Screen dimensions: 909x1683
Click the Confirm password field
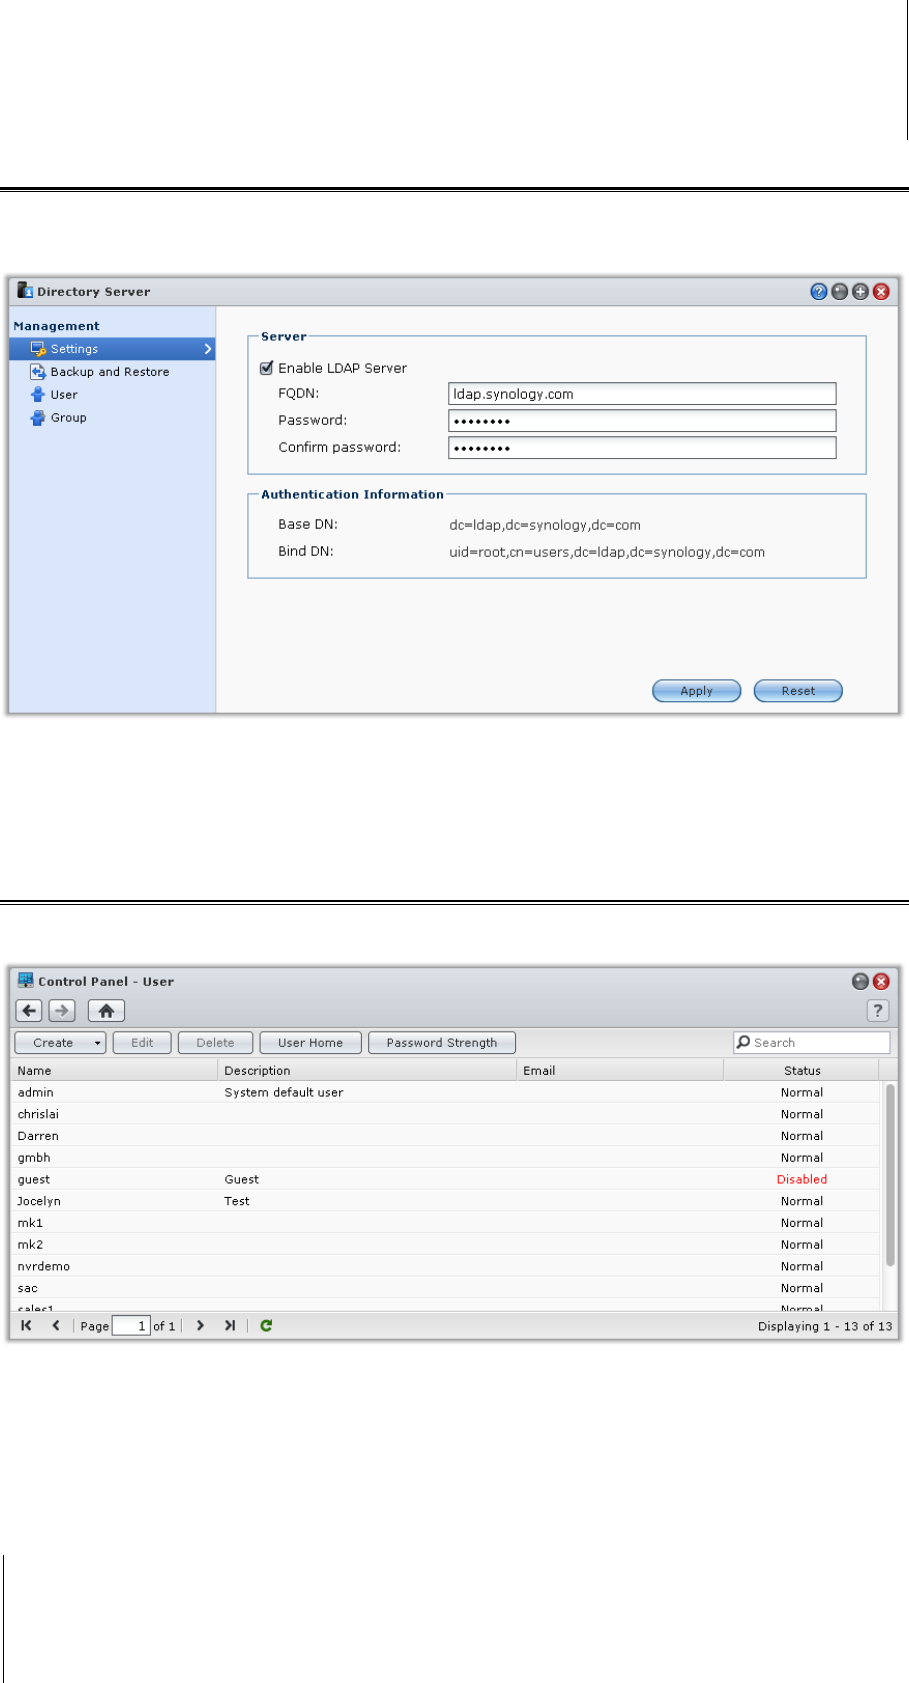(x=642, y=448)
